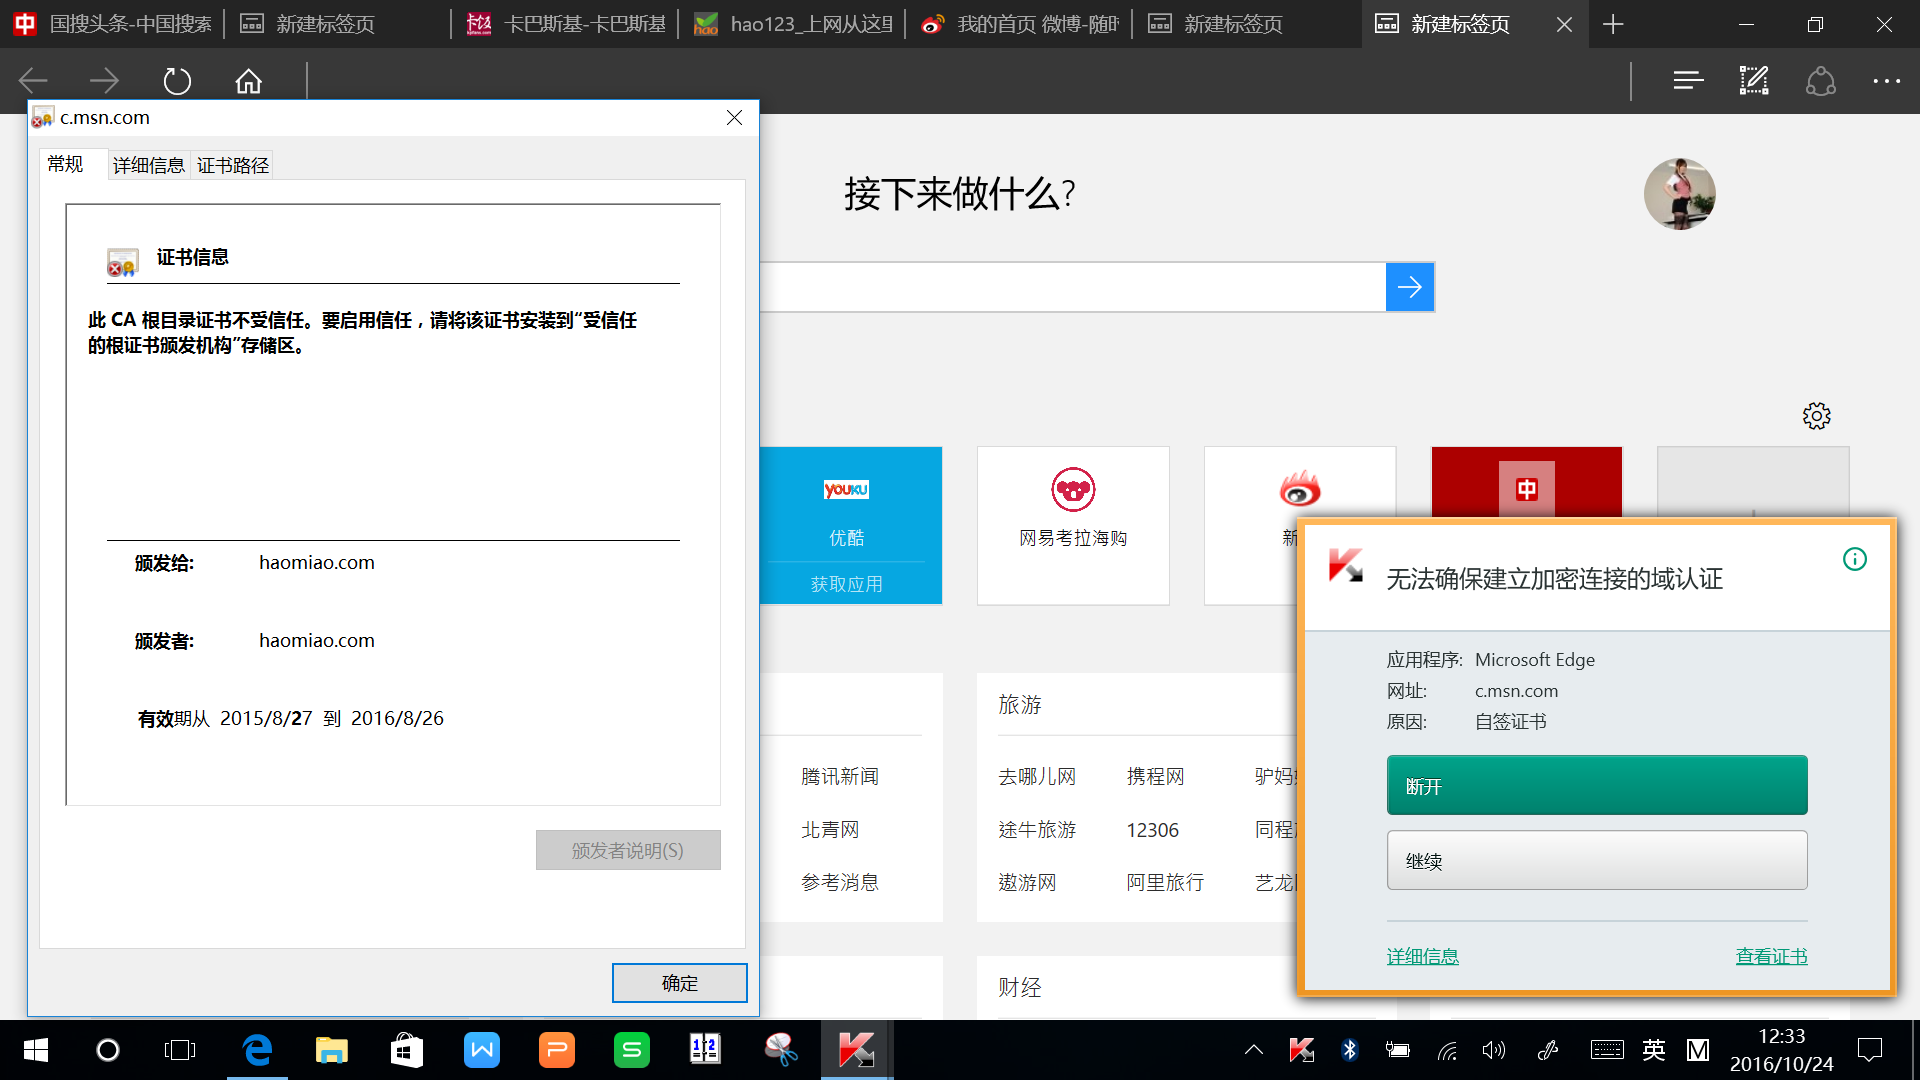Submit search with blue arrow button
The image size is (1920, 1080).
1410,288
